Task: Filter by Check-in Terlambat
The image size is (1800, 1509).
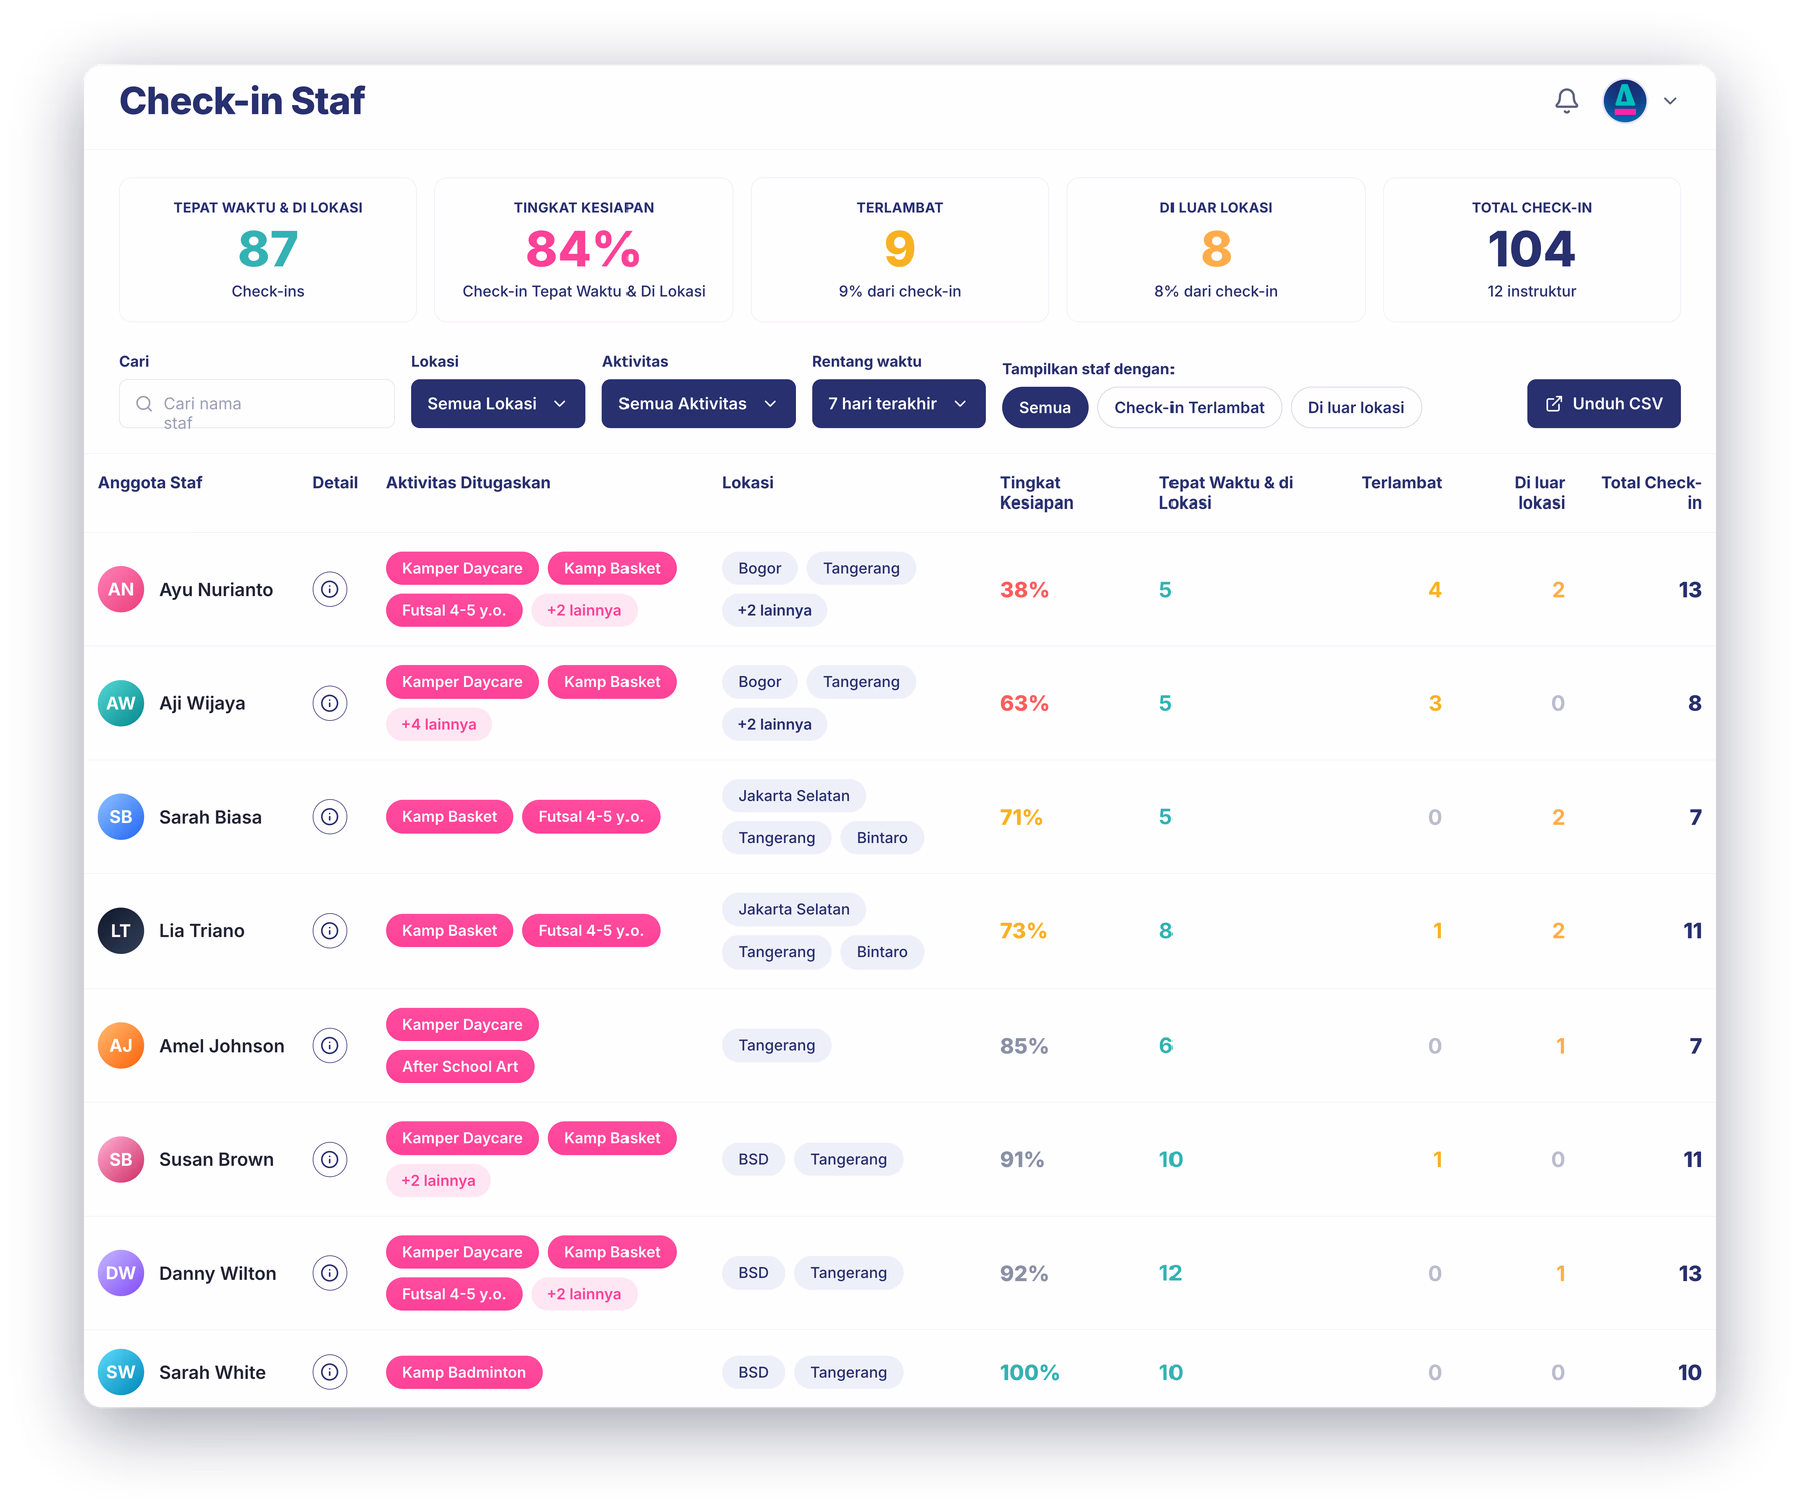Action: click(1189, 407)
